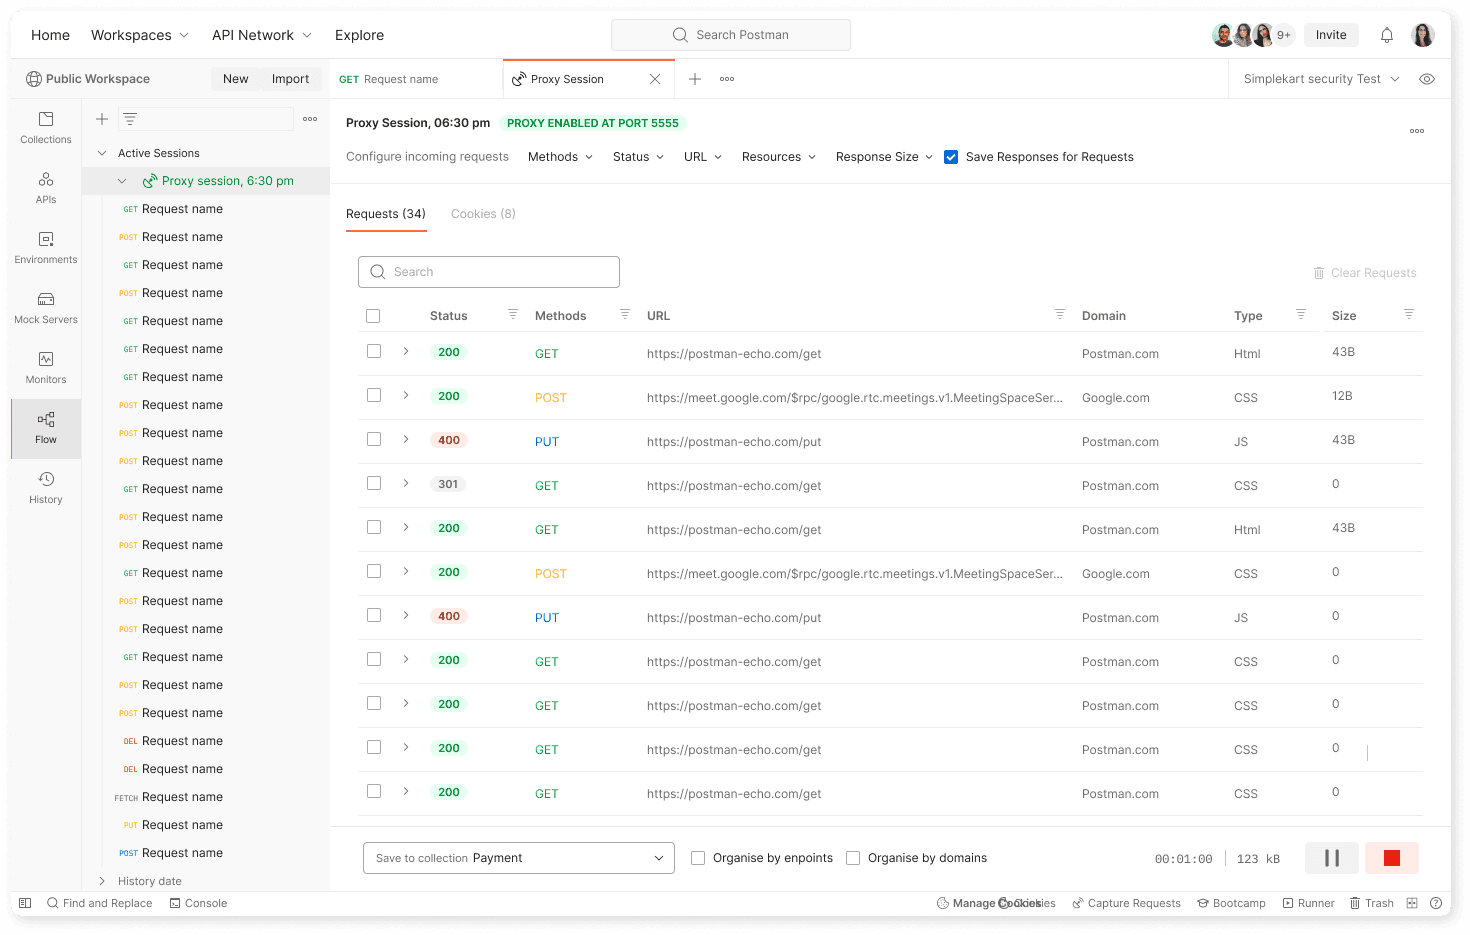
Task: Open the Response Size filter dropdown
Action: [x=885, y=157]
